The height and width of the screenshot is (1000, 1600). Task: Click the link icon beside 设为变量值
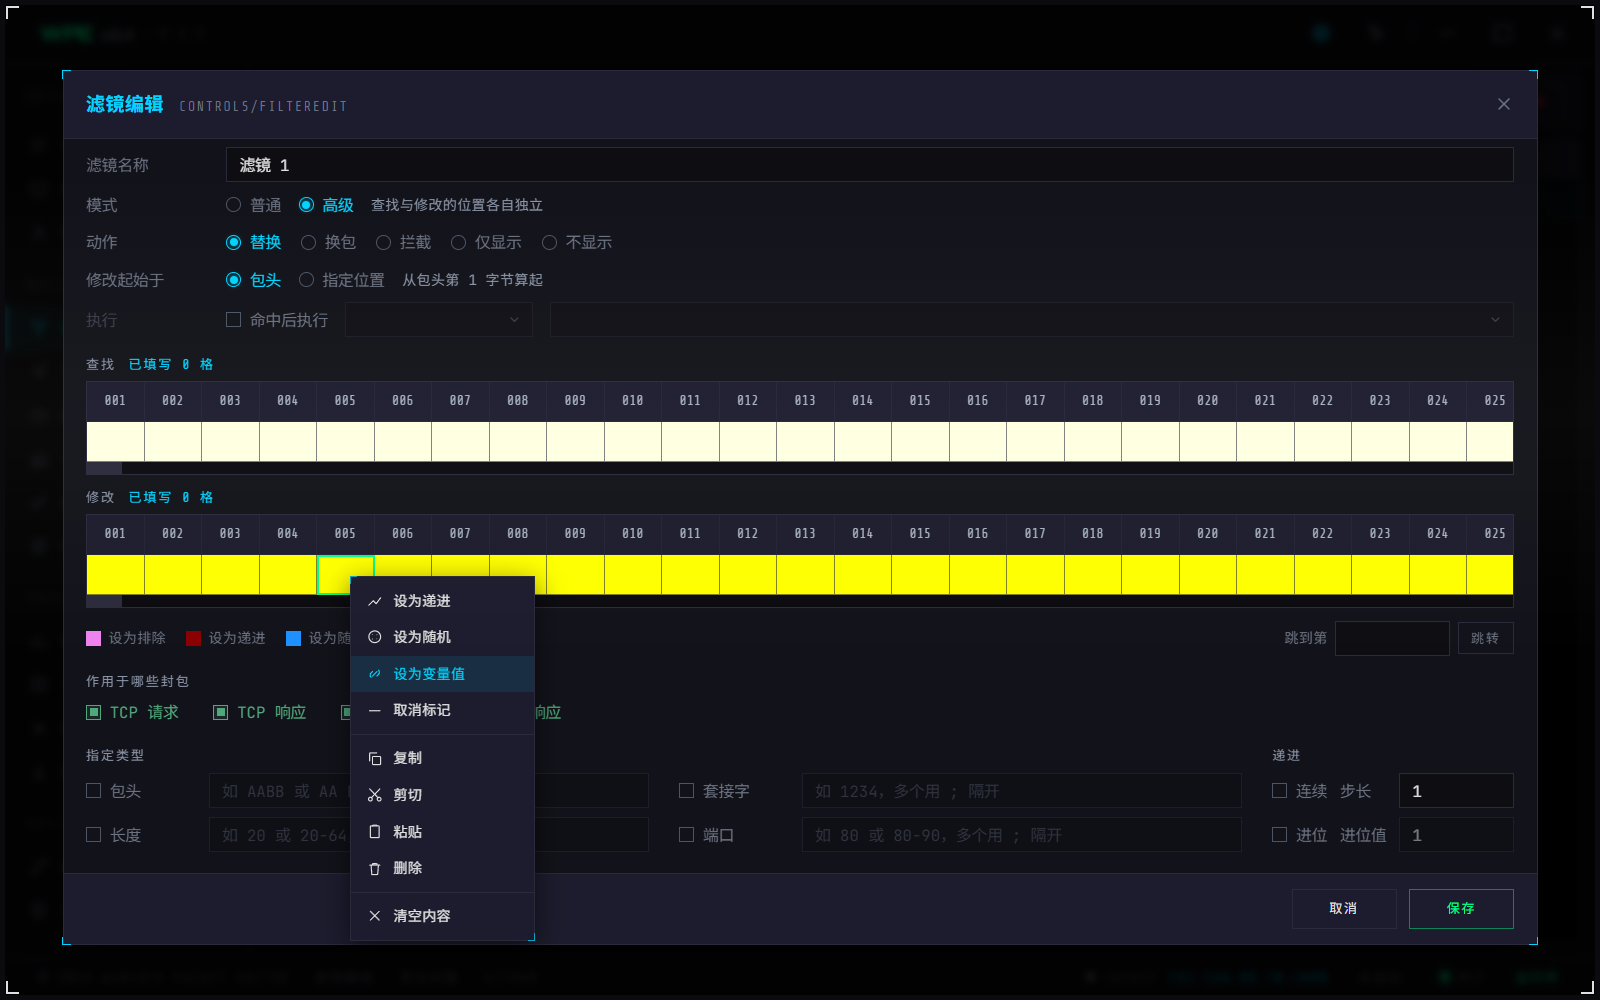click(375, 674)
